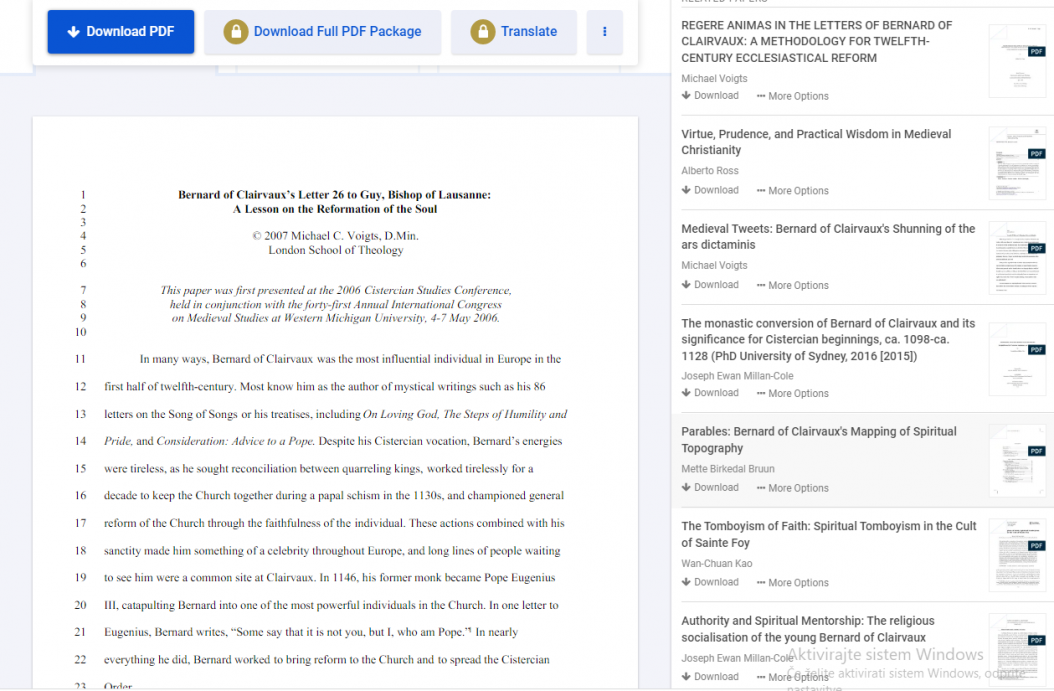The width and height of the screenshot is (1054, 691).
Task: Click the document title 'Bernard of Clairvaux's Letter 26'
Action: [x=334, y=202]
